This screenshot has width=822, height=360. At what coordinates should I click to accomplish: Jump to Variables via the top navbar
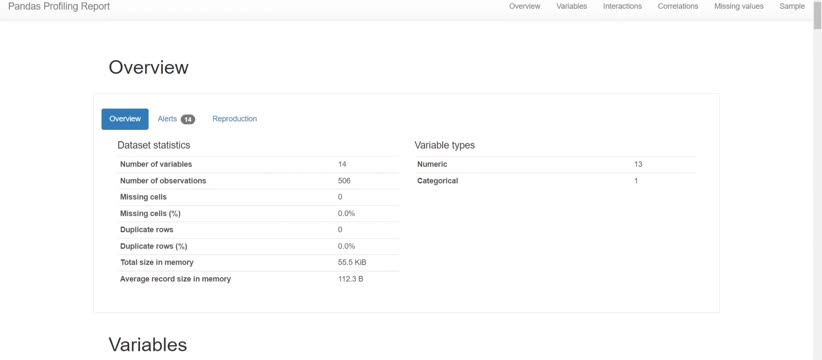pyautogui.click(x=571, y=6)
